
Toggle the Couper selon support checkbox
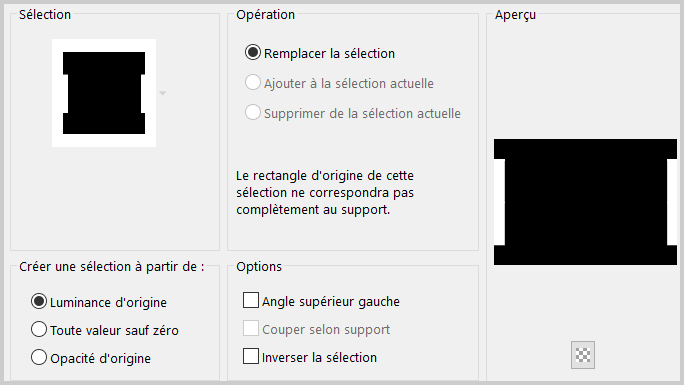coord(251,328)
